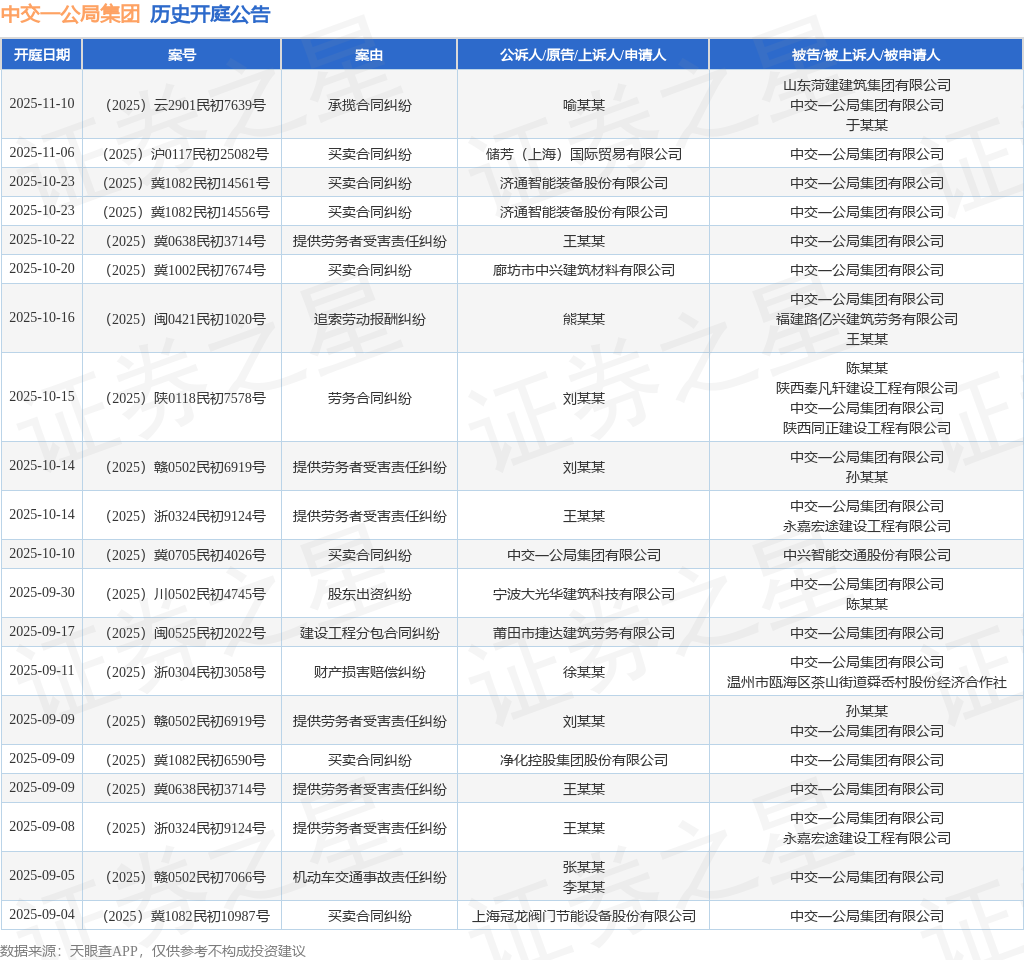Viewport: 1024px width, 960px height.
Task: Click defendant 福建路亿兴建筑劳务有限公司
Action: tap(867, 319)
